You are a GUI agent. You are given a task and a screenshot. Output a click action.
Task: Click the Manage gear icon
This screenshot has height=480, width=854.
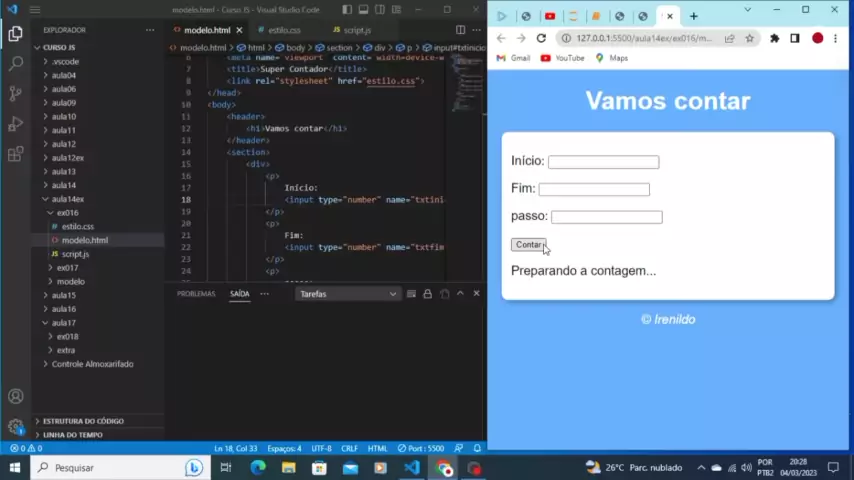[x=15, y=426]
